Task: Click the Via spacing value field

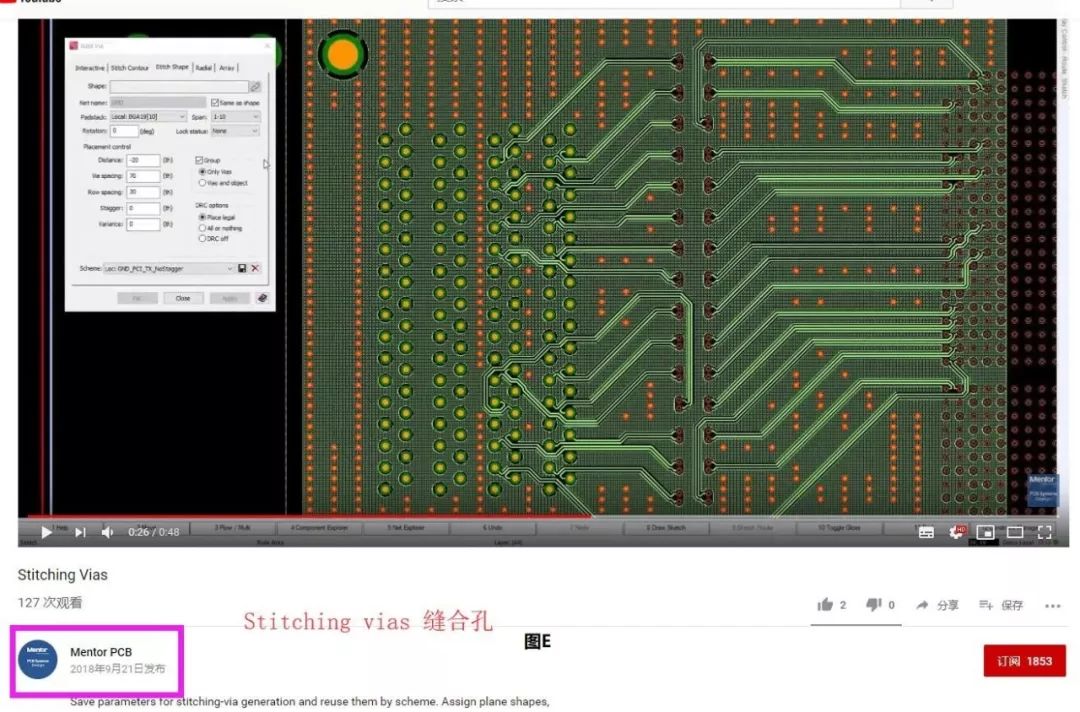Action: pyautogui.click(x=143, y=176)
